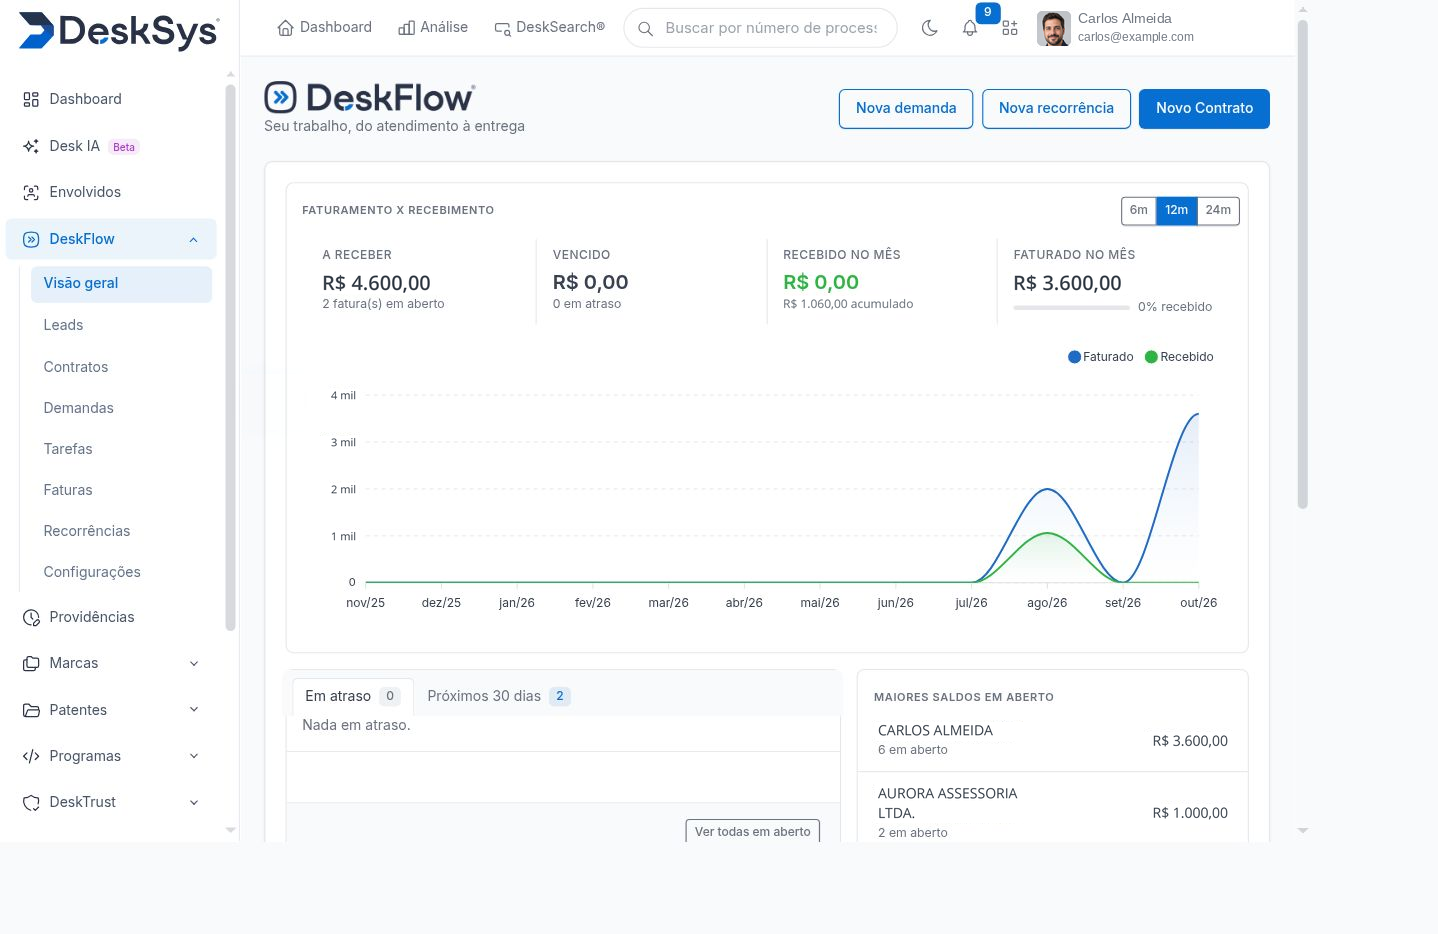Toggle the Recebido legend series
This screenshot has width=1438, height=934.
click(1179, 357)
